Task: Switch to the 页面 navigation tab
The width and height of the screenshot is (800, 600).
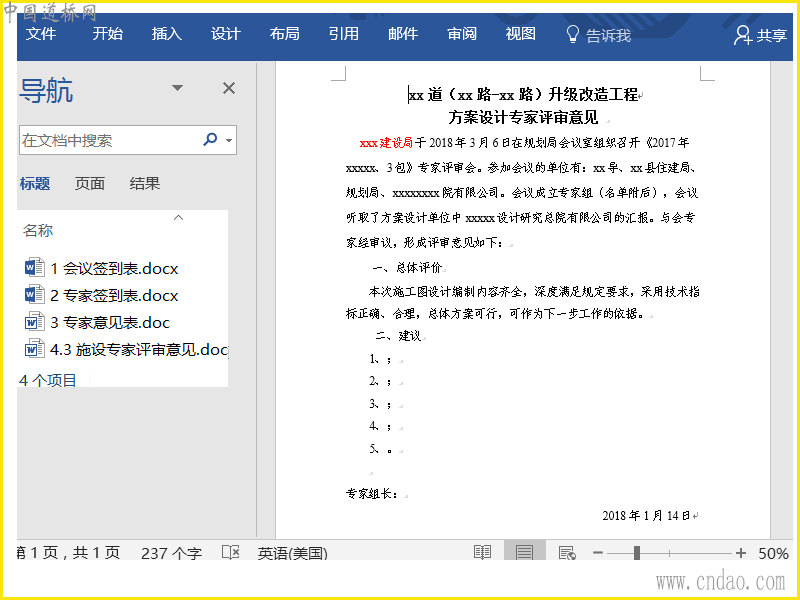Action: [x=90, y=183]
